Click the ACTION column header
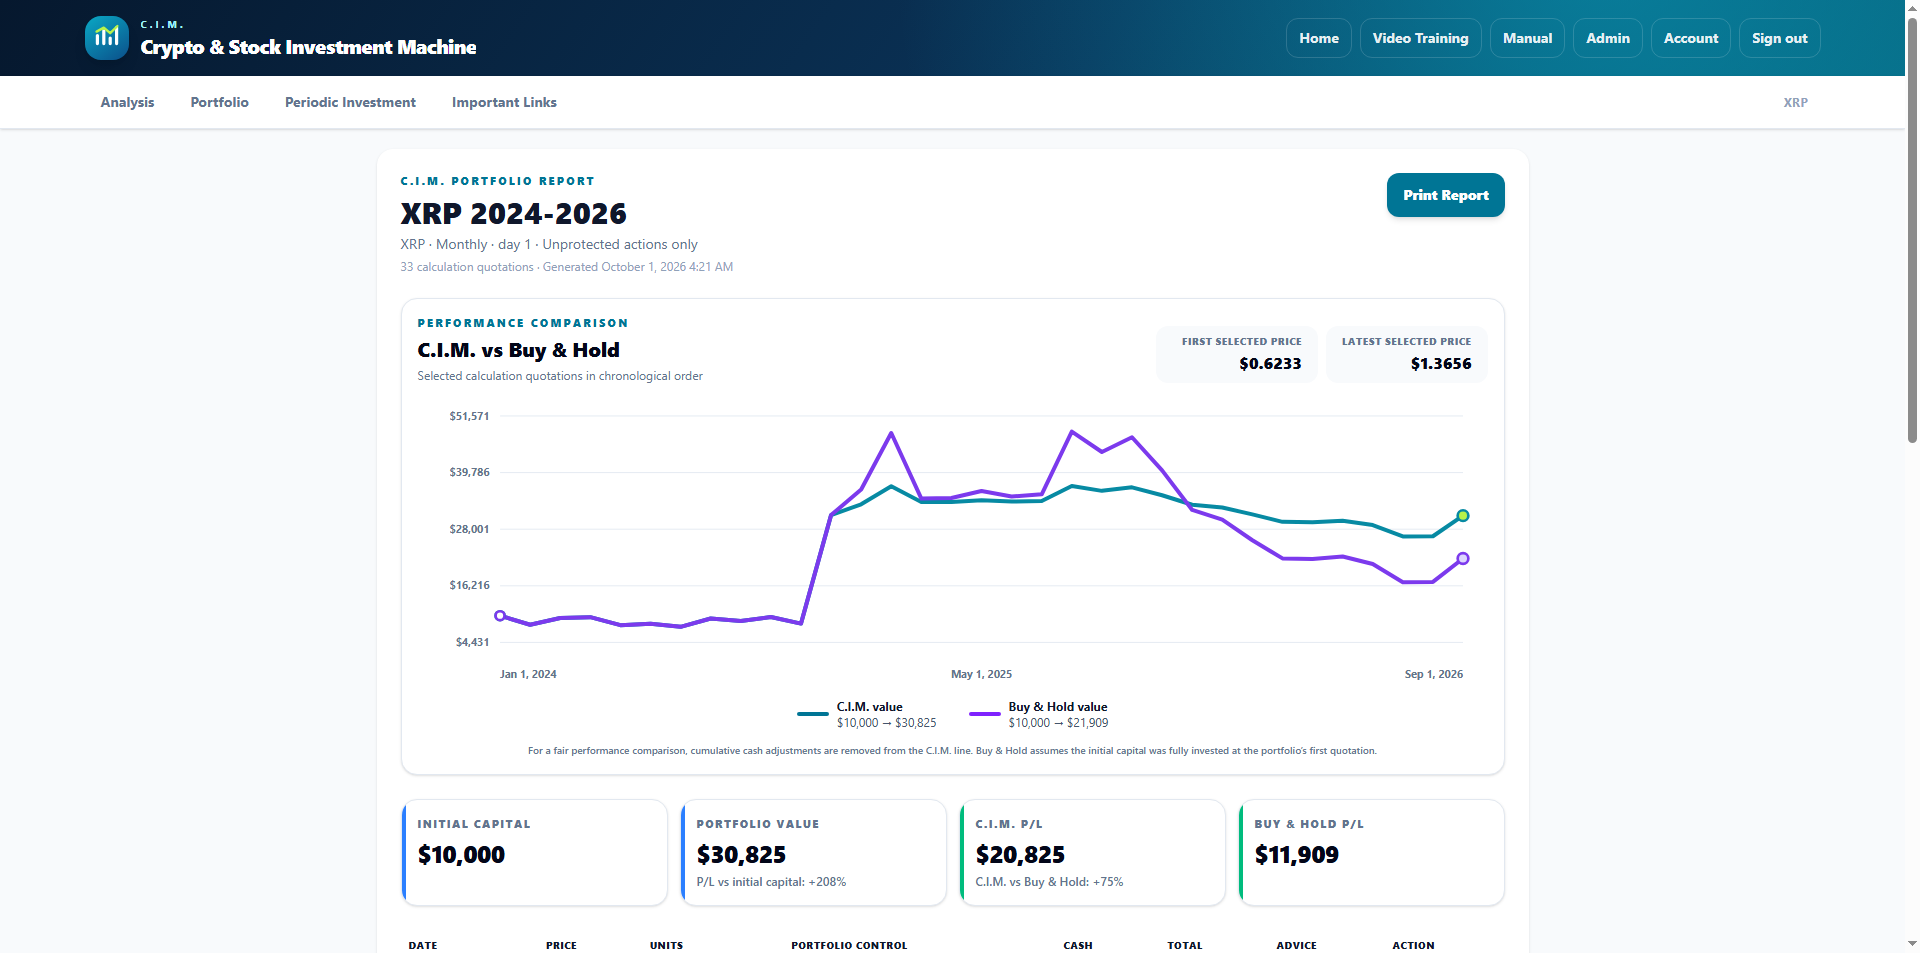This screenshot has height=953, width=1920. coord(1413,945)
